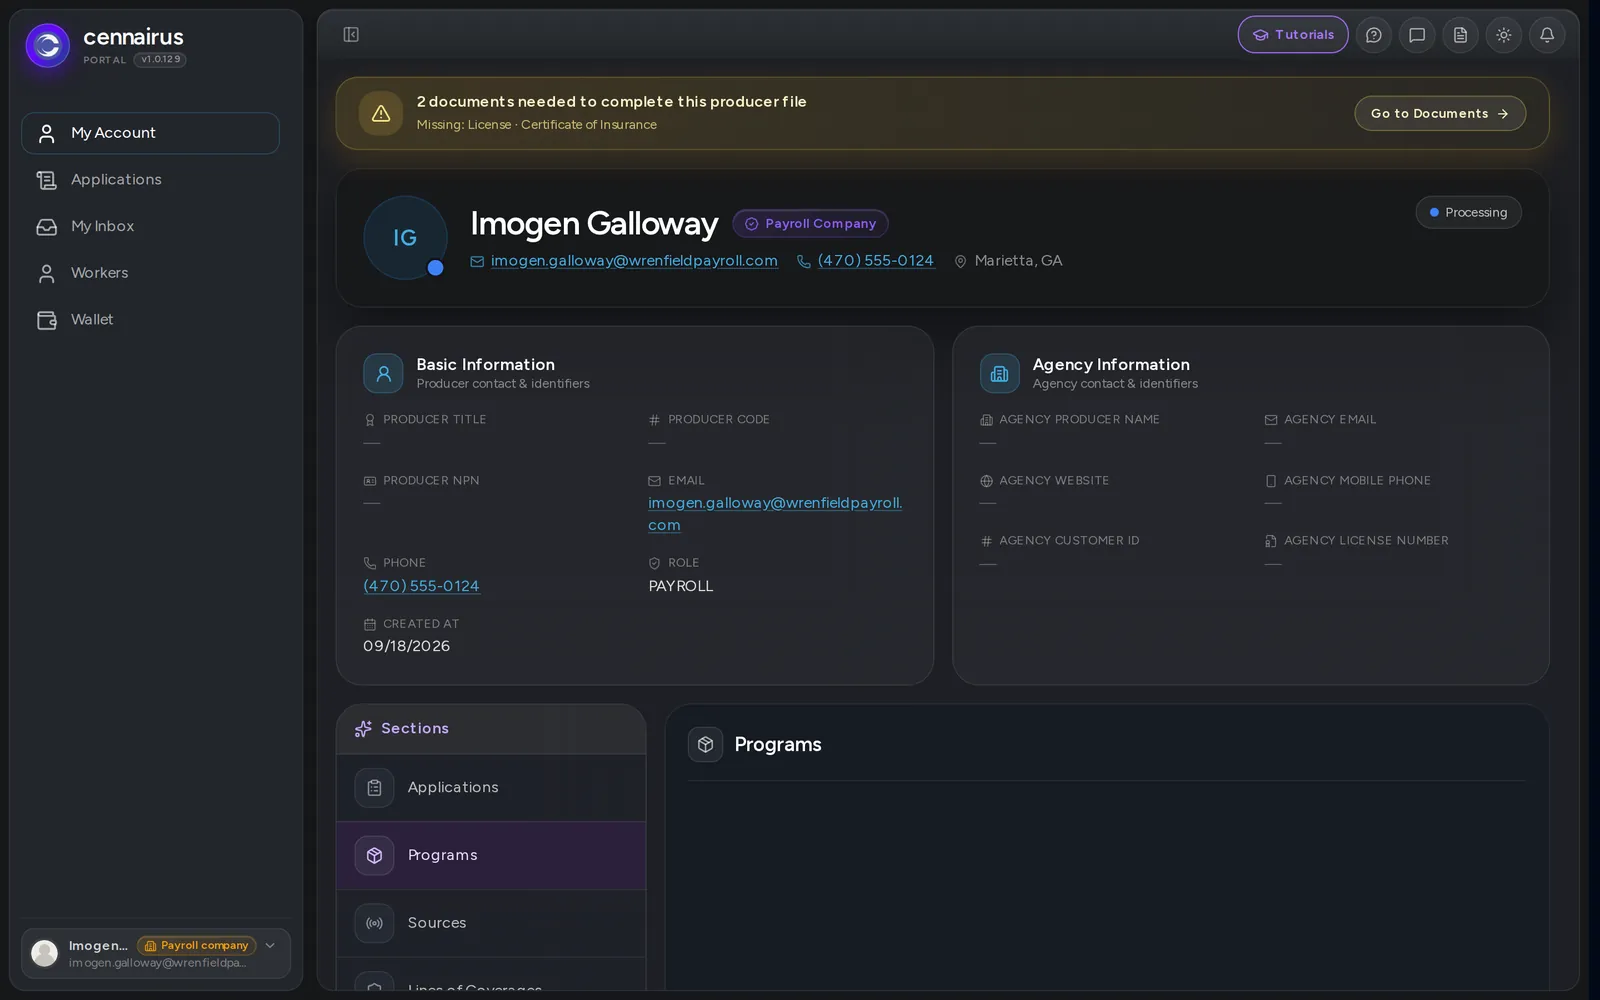The width and height of the screenshot is (1600, 1000).
Task: Toggle light theme with sun icon
Action: 1504,35
